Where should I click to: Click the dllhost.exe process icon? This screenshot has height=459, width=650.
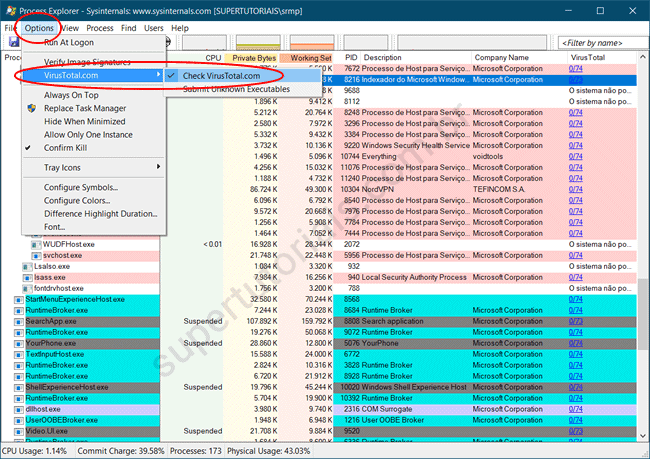click(18, 409)
